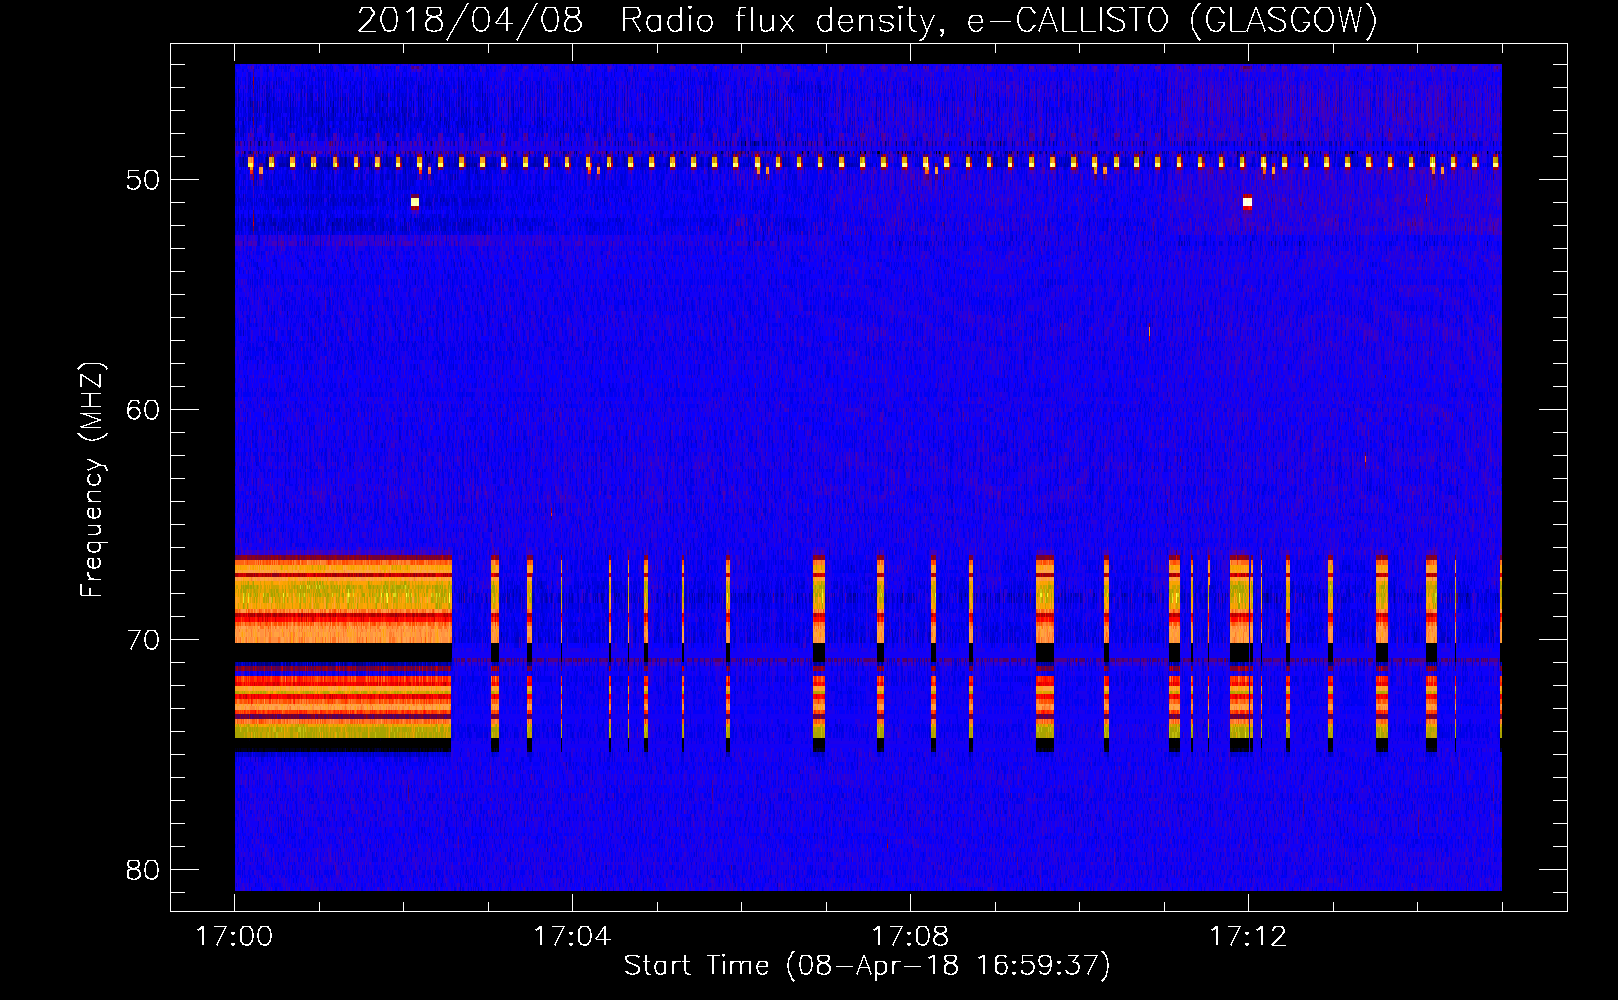Click the plot title "Radio flux density, e-CALLISTO (GLASGOW)"

[999, 20]
